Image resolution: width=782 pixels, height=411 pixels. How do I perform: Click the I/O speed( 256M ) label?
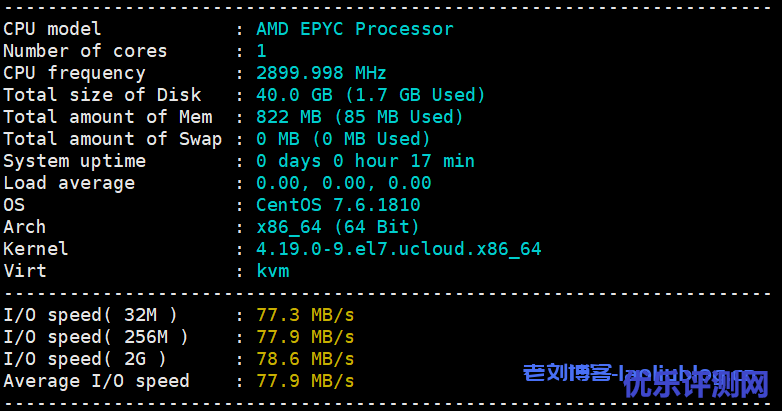pos(96,337)
